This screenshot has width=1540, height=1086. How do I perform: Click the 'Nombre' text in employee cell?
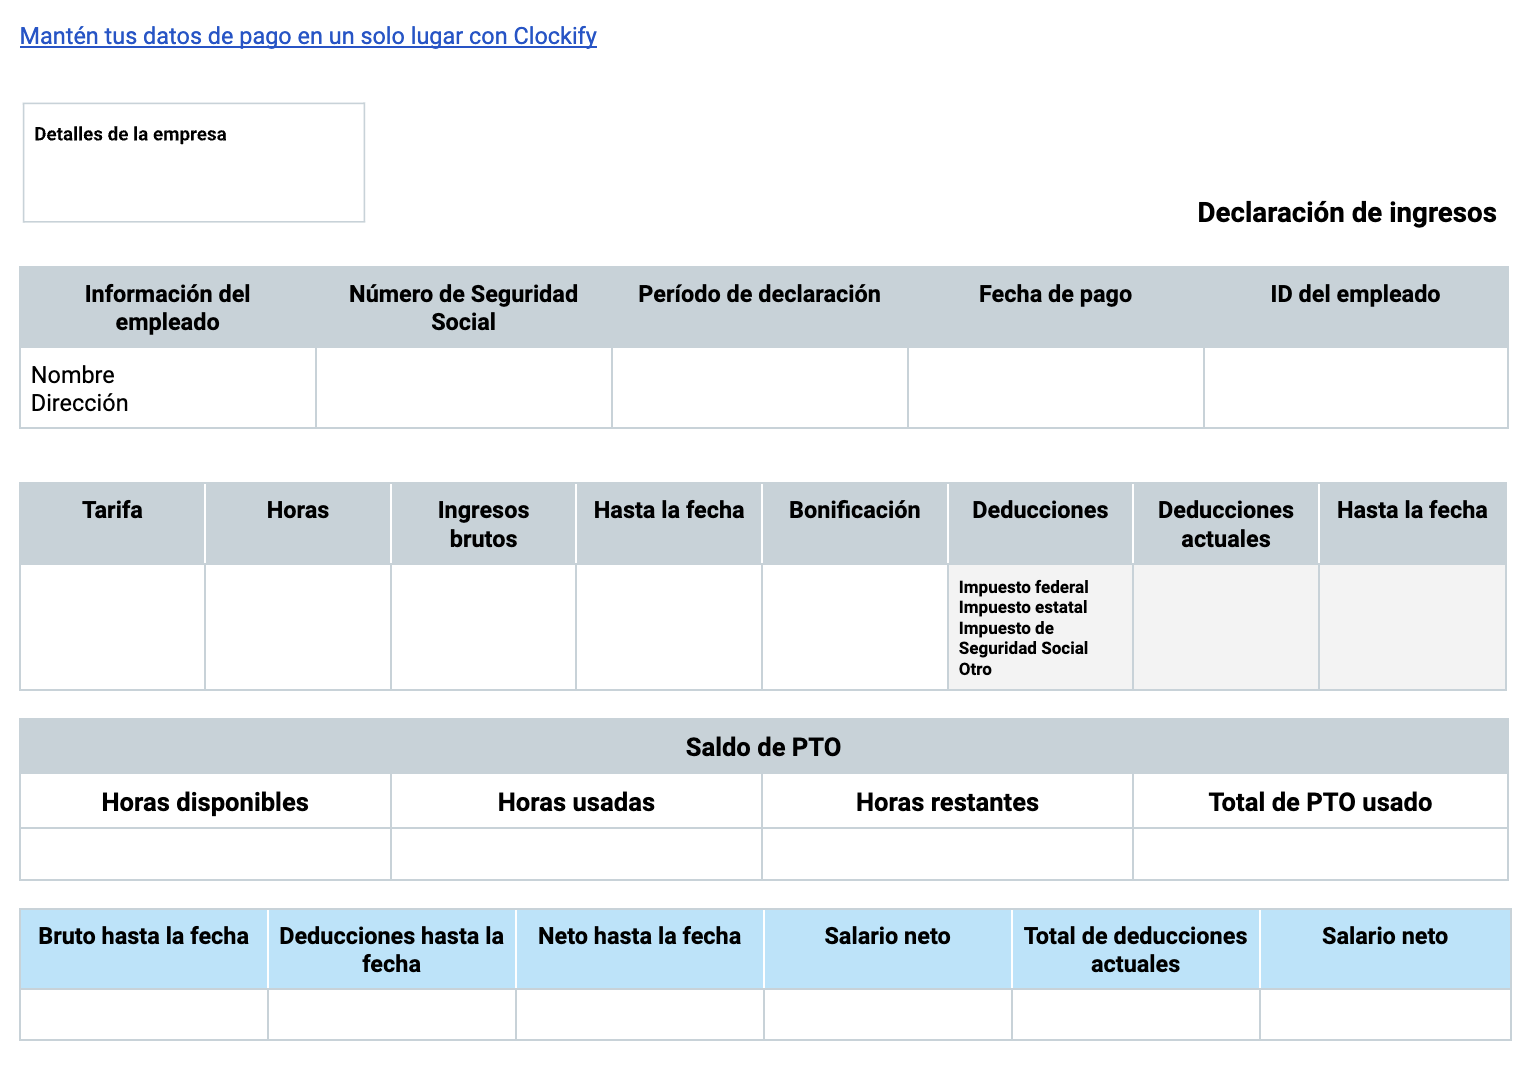tap(73, 375)
